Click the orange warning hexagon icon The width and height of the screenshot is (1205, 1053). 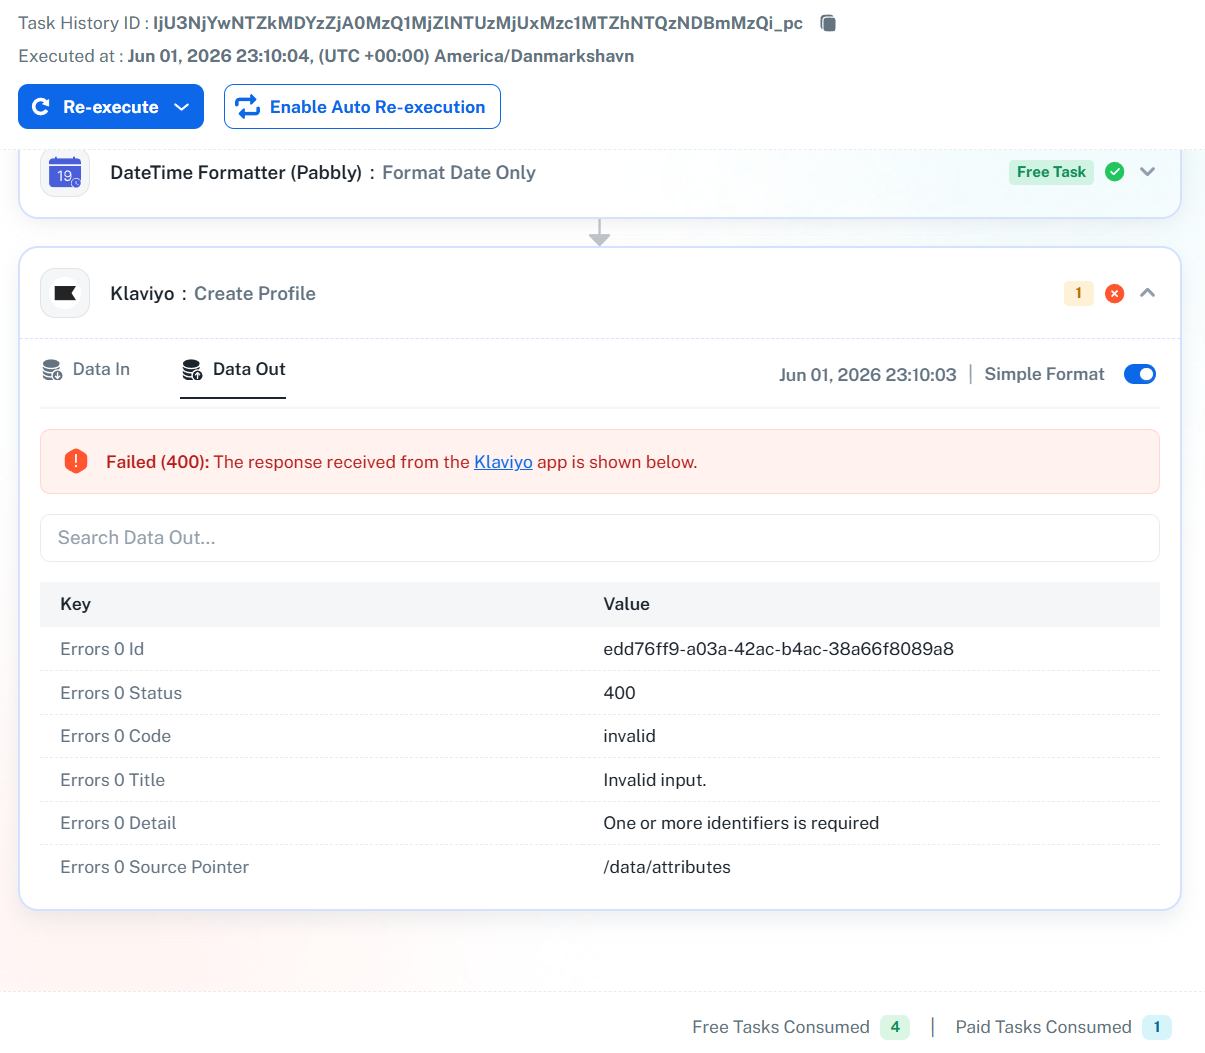tap(76, 461)
